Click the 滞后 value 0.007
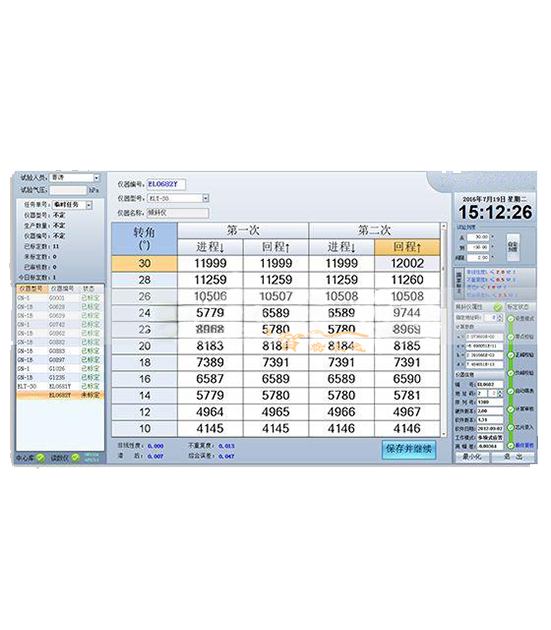 tap(156, 456)
